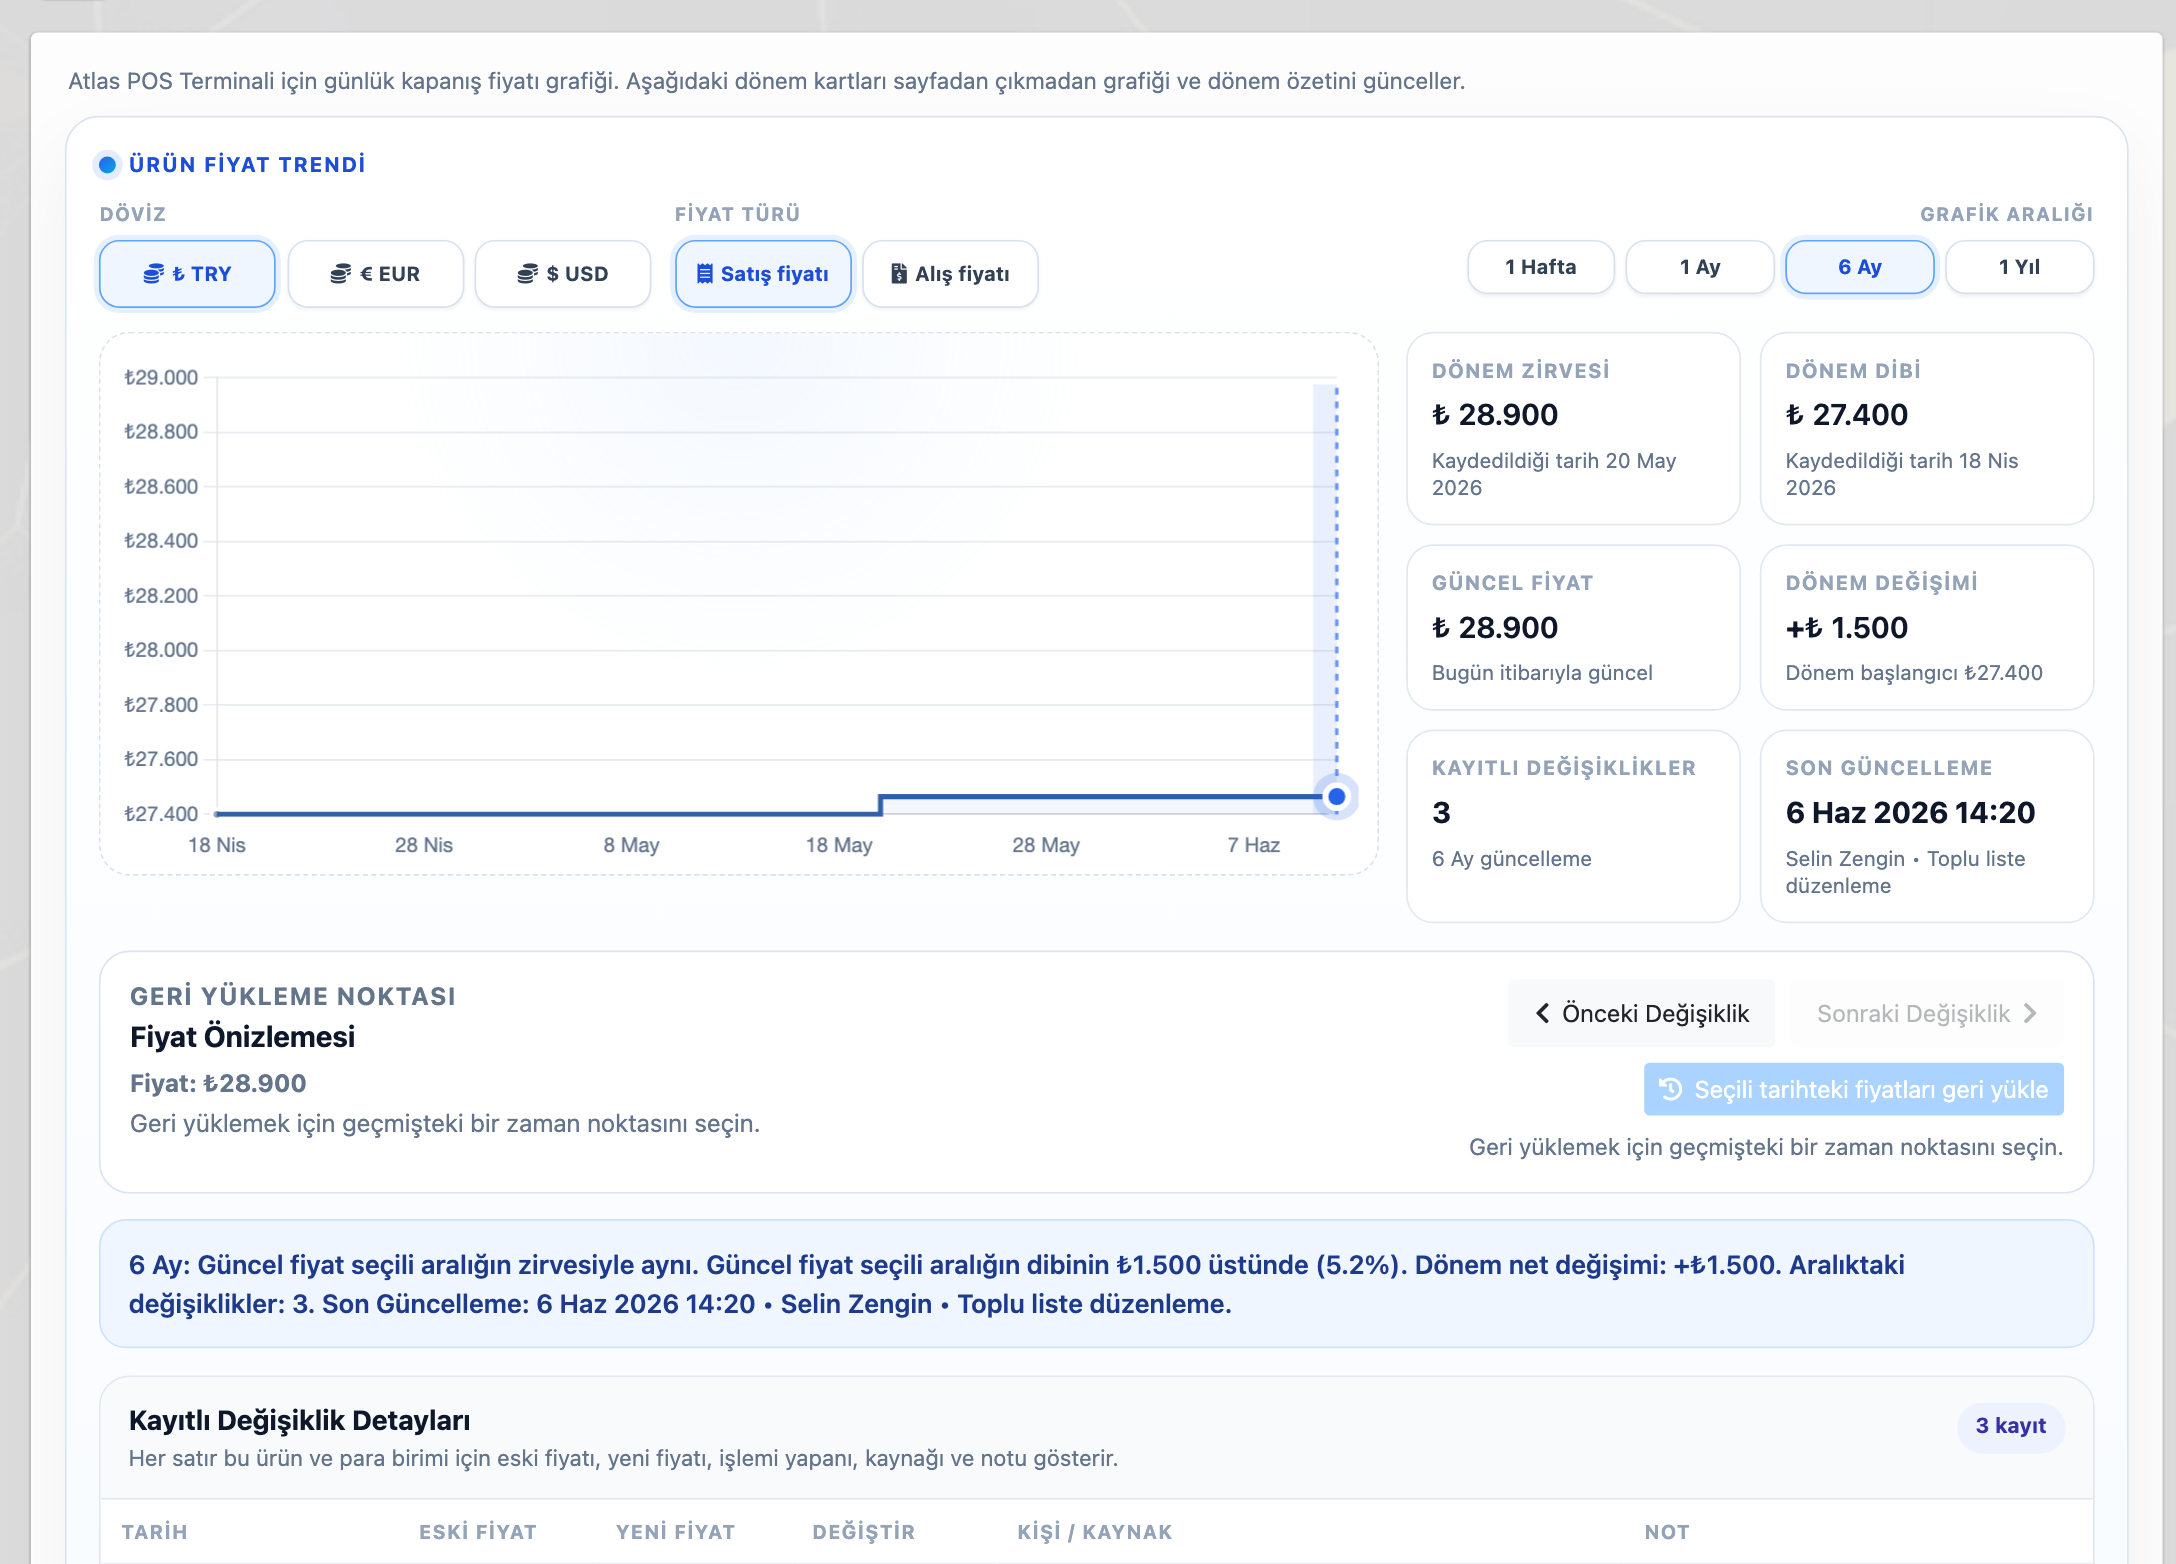The image size is (2176, 1564).
Task: Choose Satış fiyatı price type
Action: (x=763, y=273)
